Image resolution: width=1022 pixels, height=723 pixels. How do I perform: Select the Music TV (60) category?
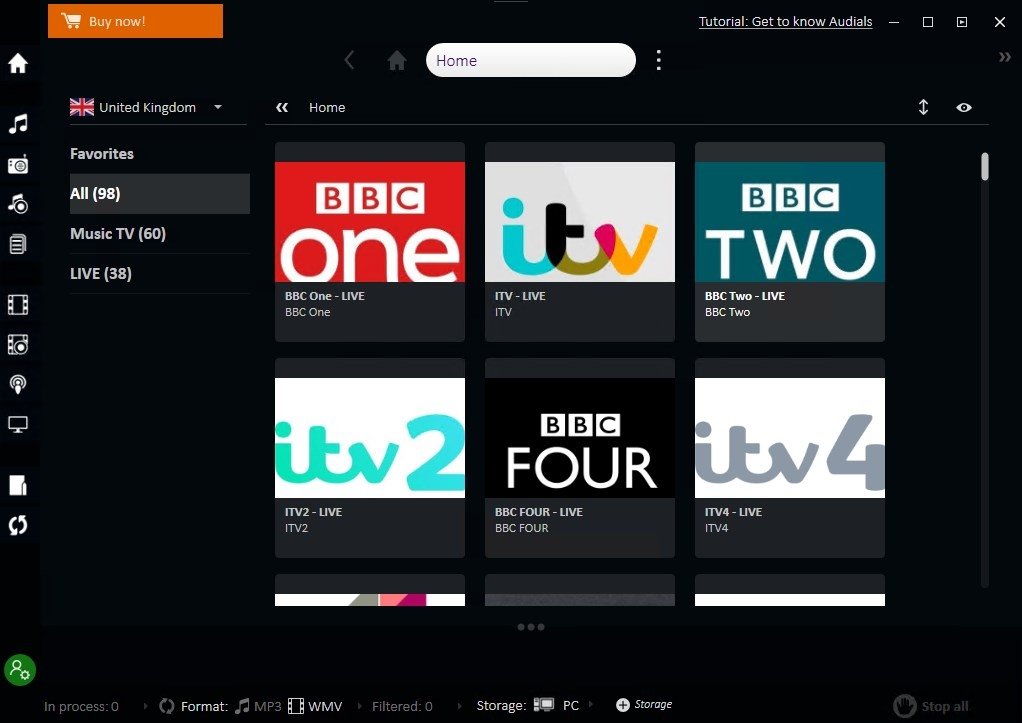160,233
